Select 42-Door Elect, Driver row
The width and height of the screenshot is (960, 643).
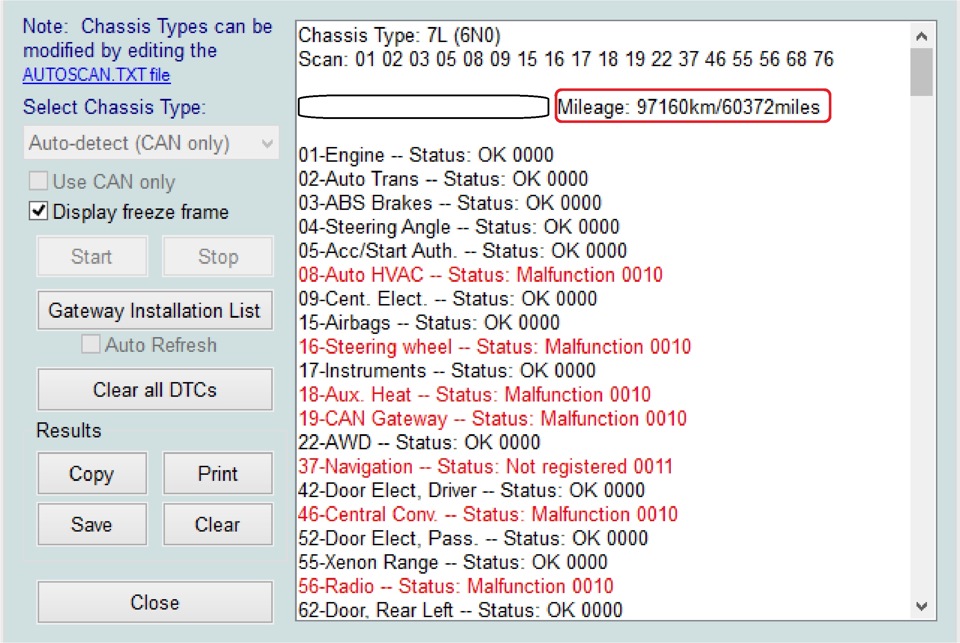[471, 490]
